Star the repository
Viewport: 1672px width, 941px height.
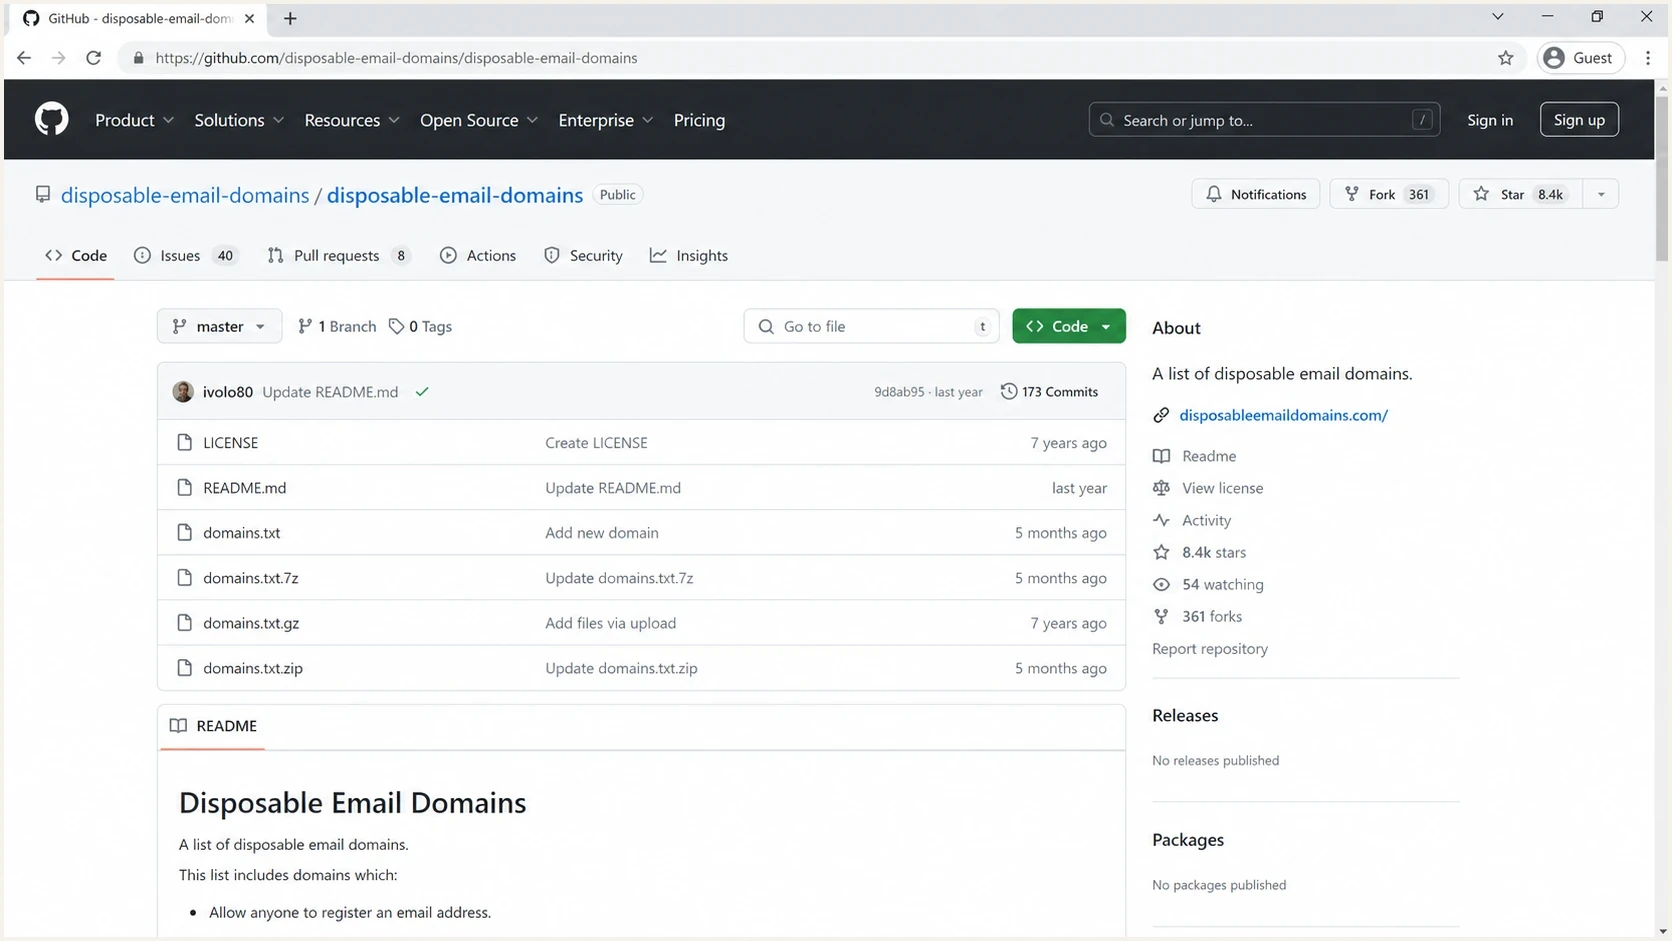click(x=1520, y=194)
